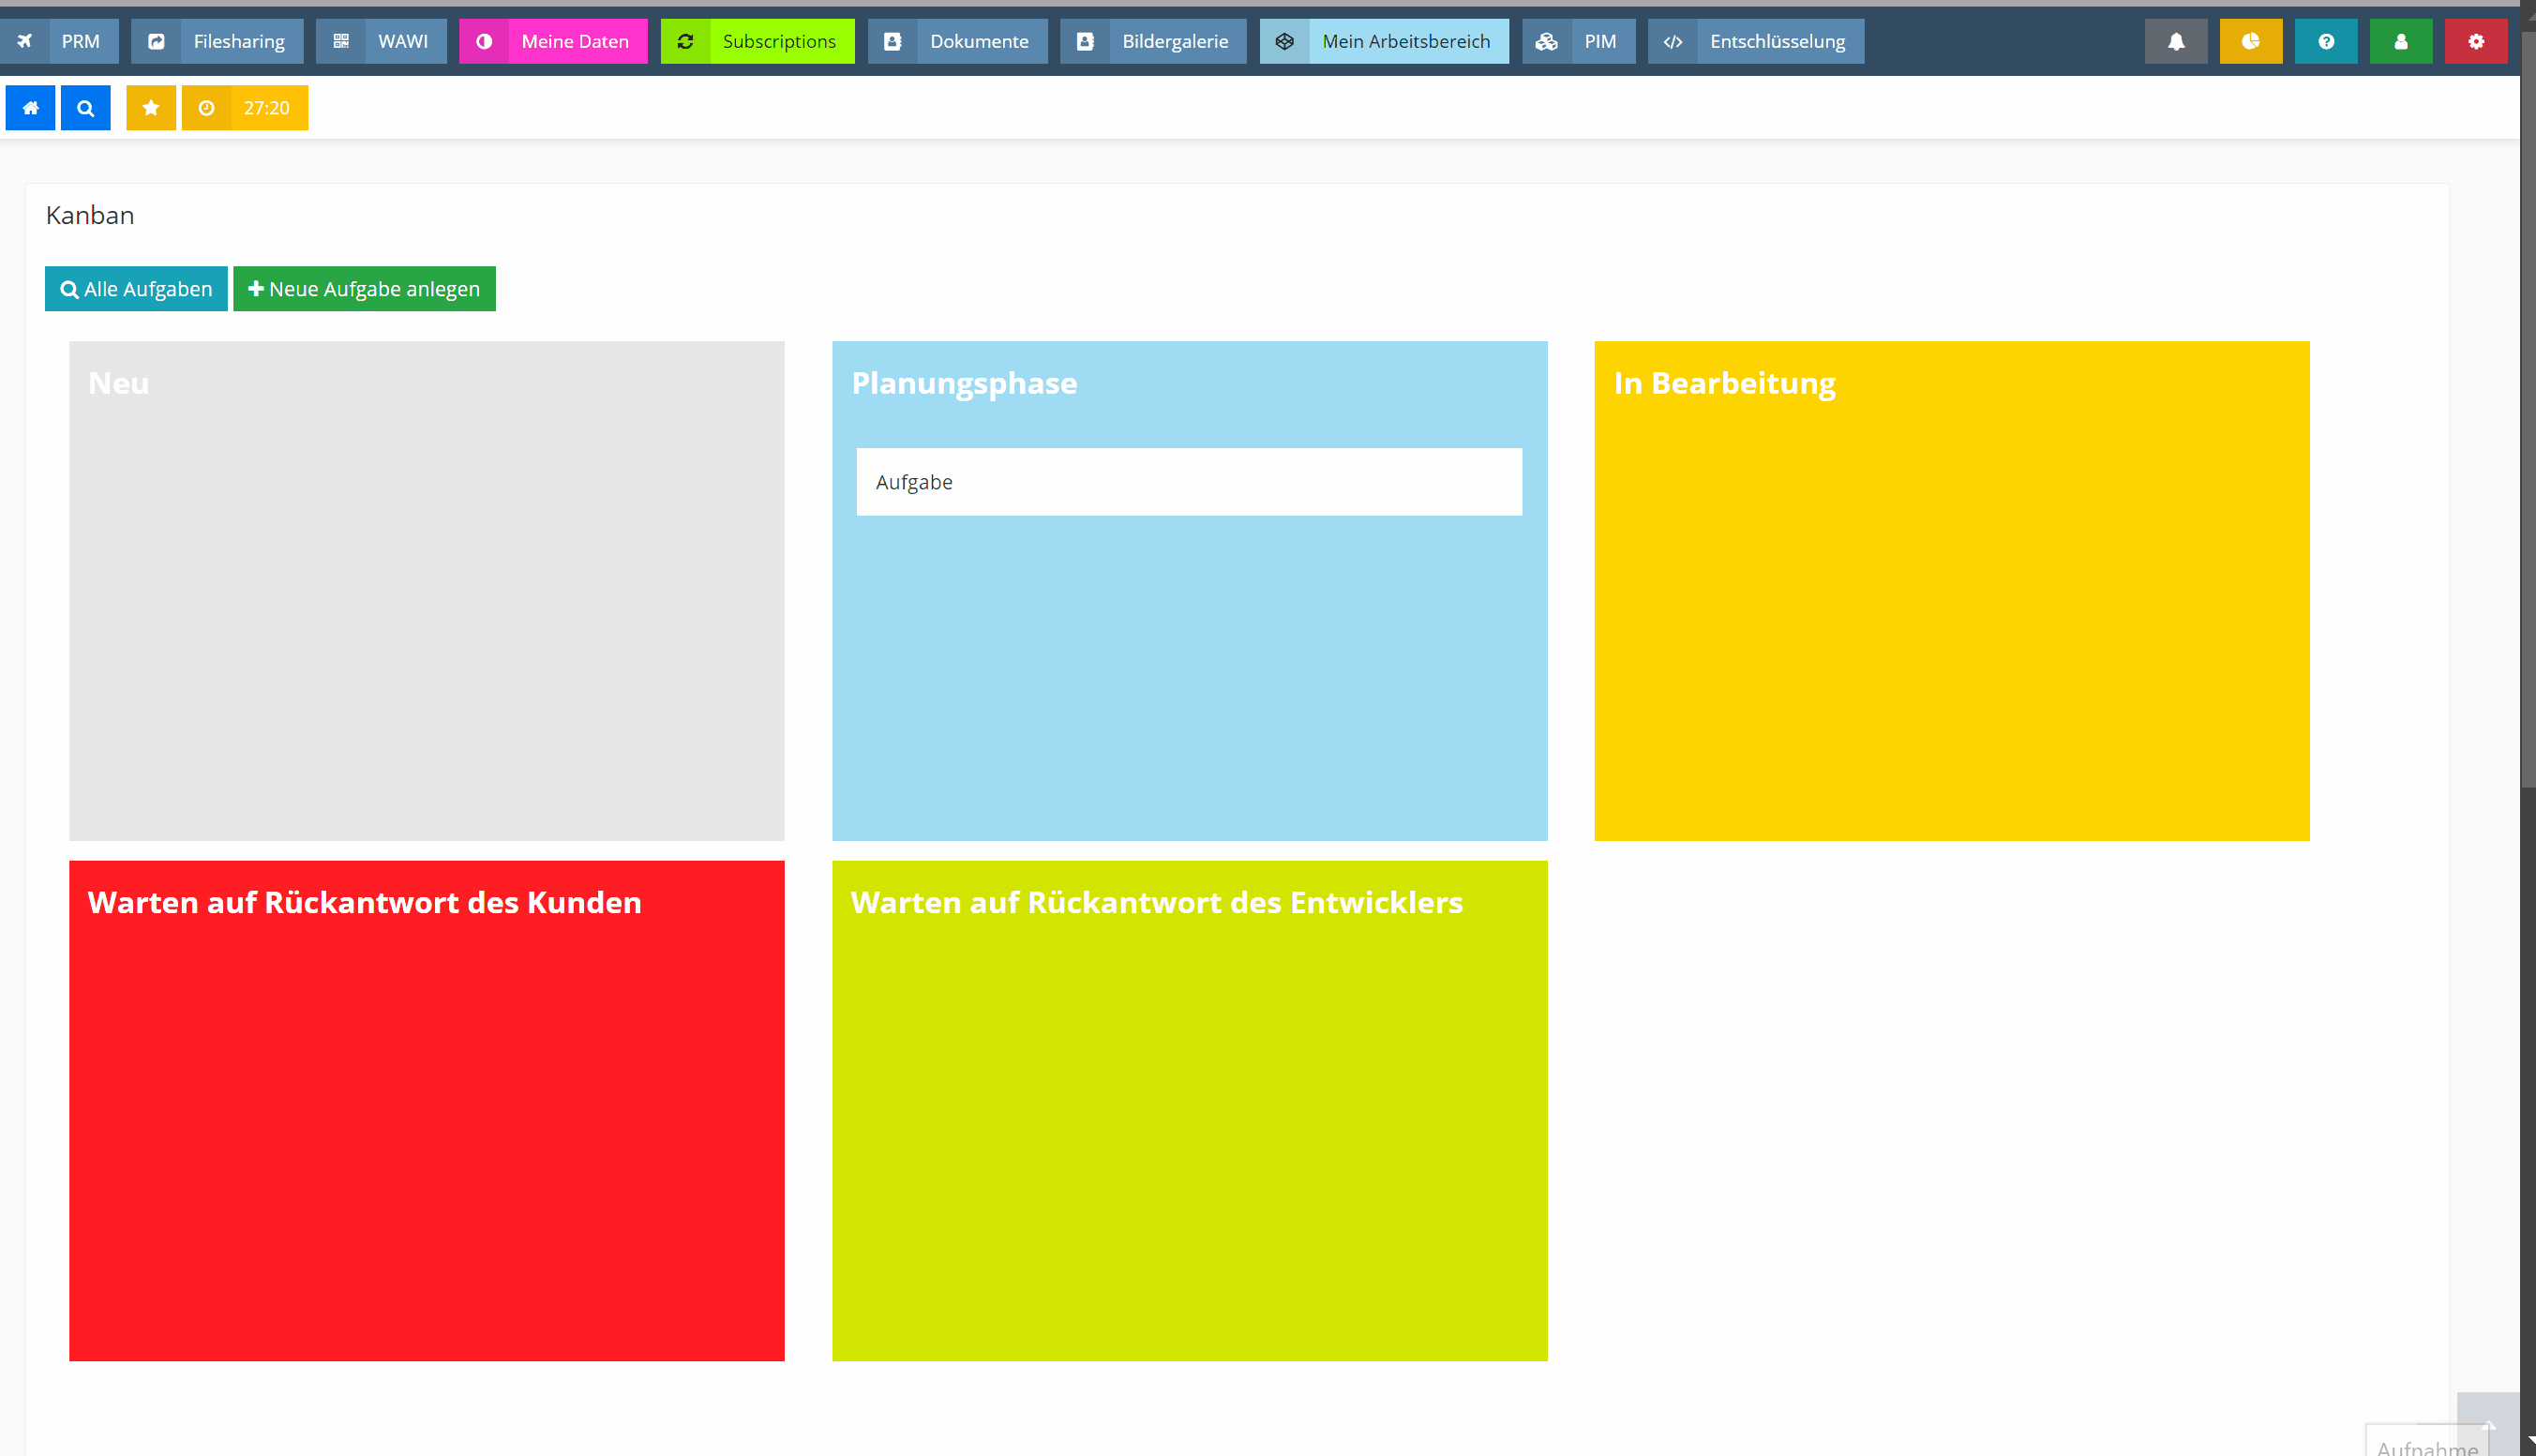Open the notifications bell icon
Viewport: 2536px width, 1456px height.
[x=2175, y=41]
